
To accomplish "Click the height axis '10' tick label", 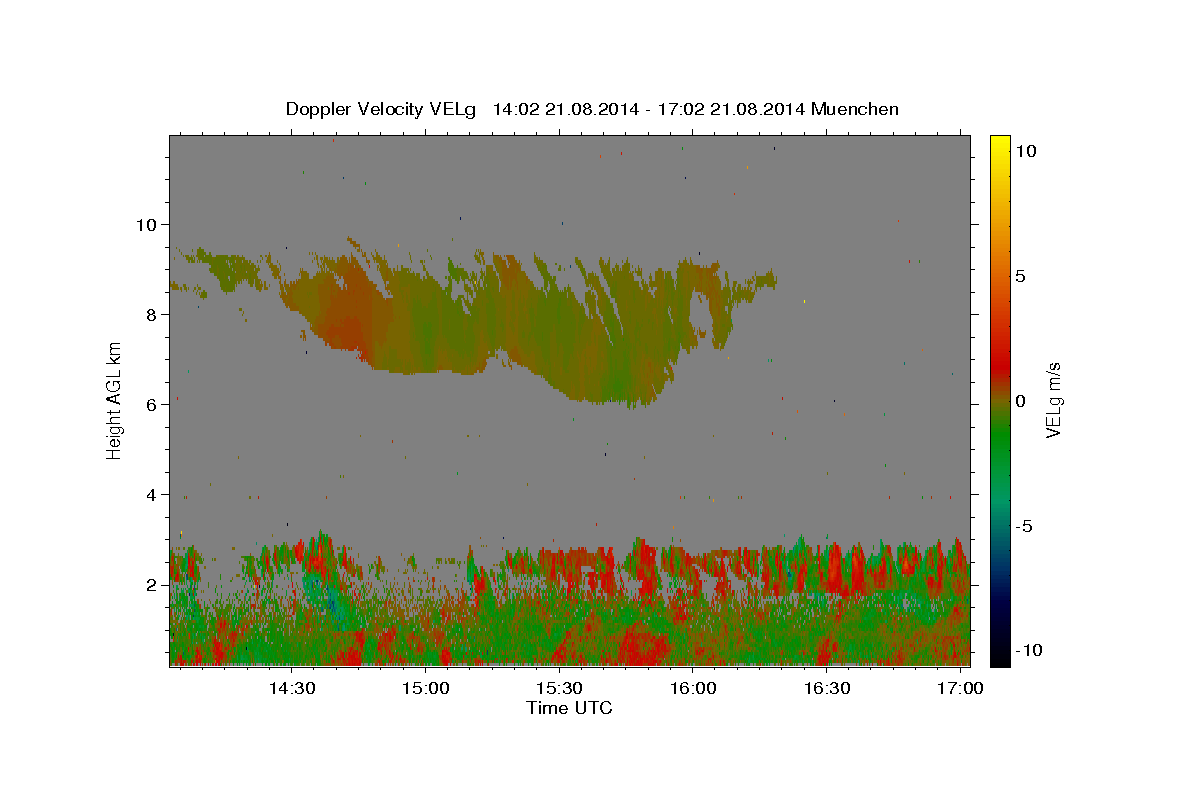I will pyautogui.click(x=146, y=225).
